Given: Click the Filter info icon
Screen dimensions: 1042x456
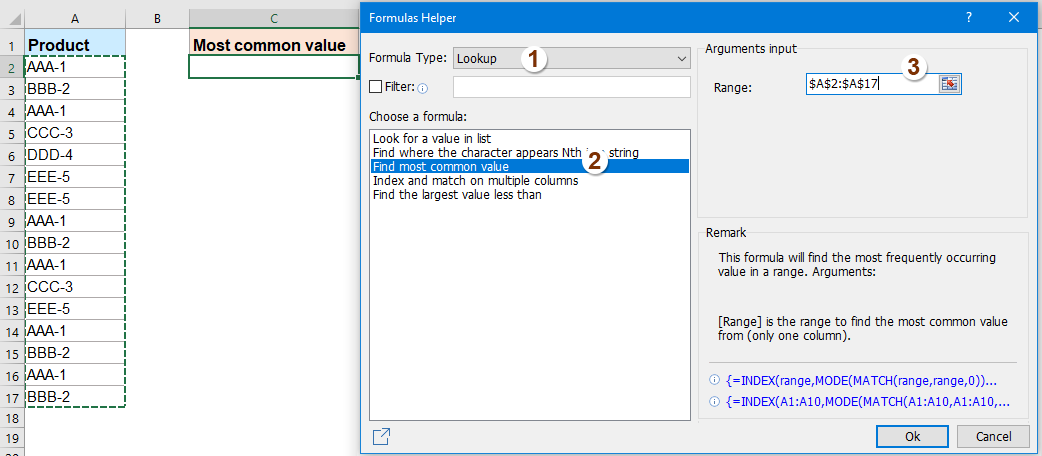Looking at the screenshot, I should pyautogui.click(x=422, y=88).
